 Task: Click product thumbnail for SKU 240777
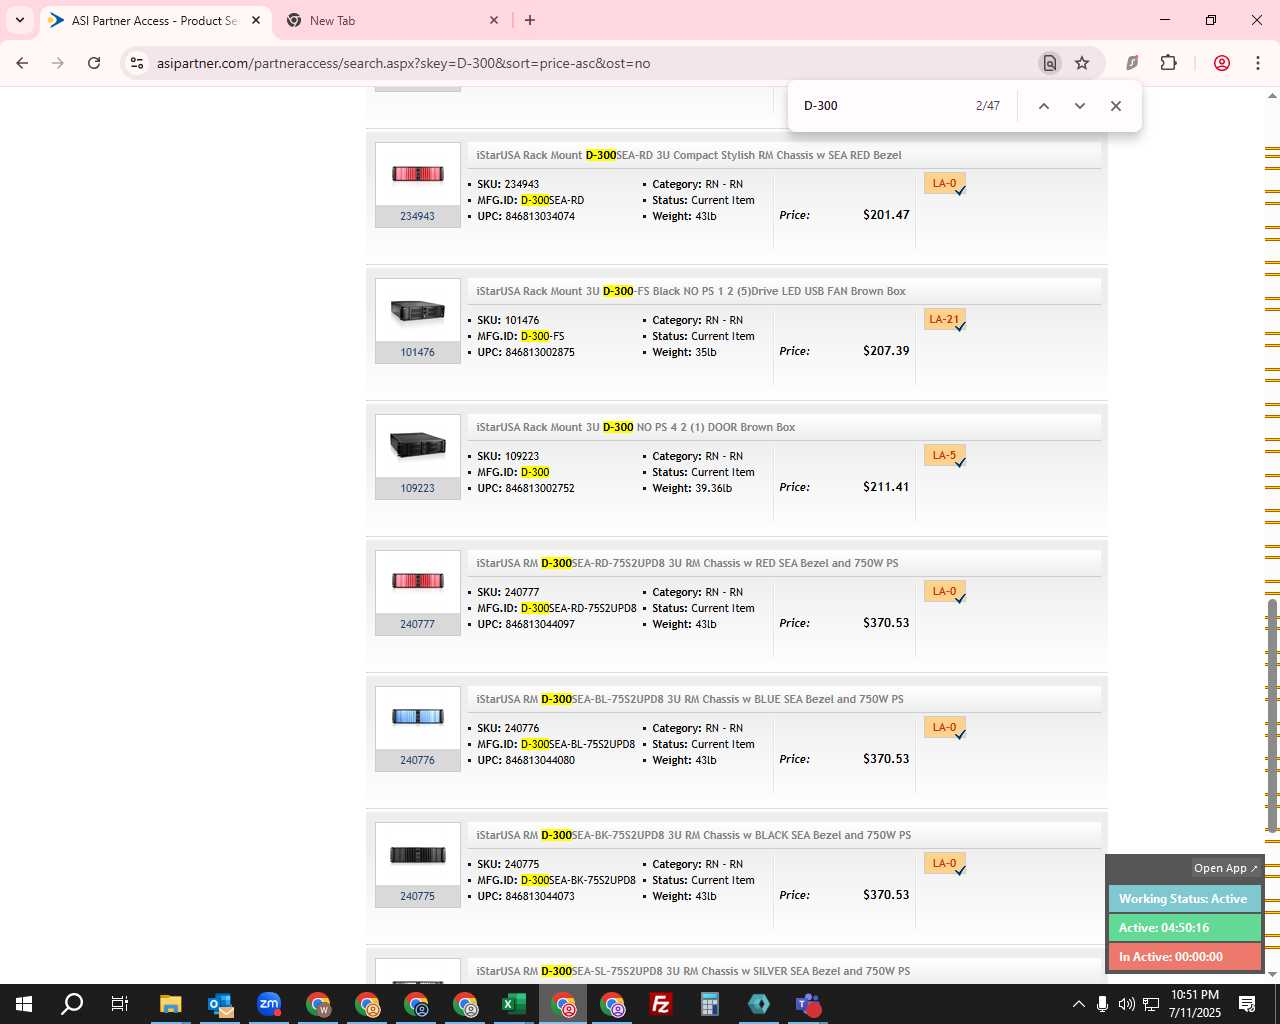click(418, 582)
